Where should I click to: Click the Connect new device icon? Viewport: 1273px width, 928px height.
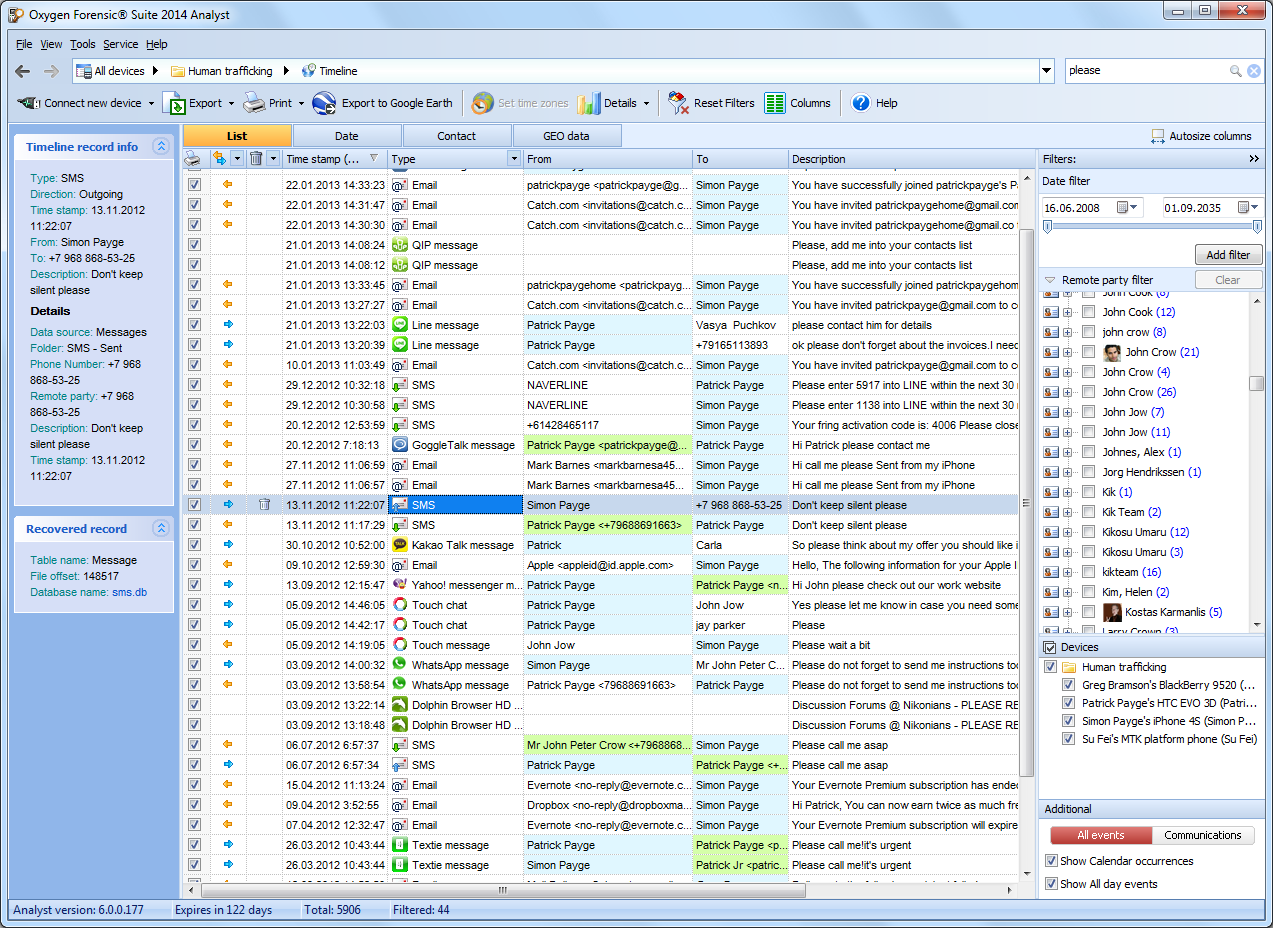(29, 103)
